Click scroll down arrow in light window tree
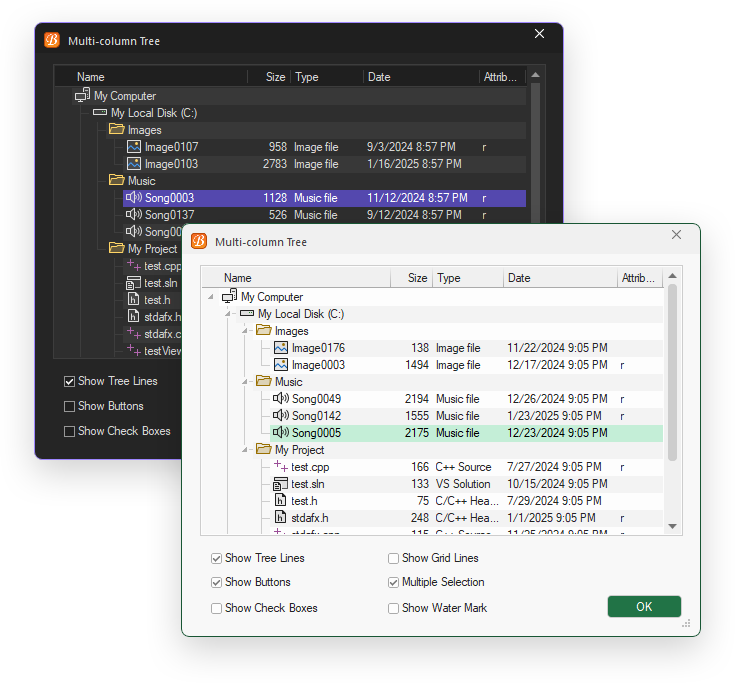 coord(672,526)
